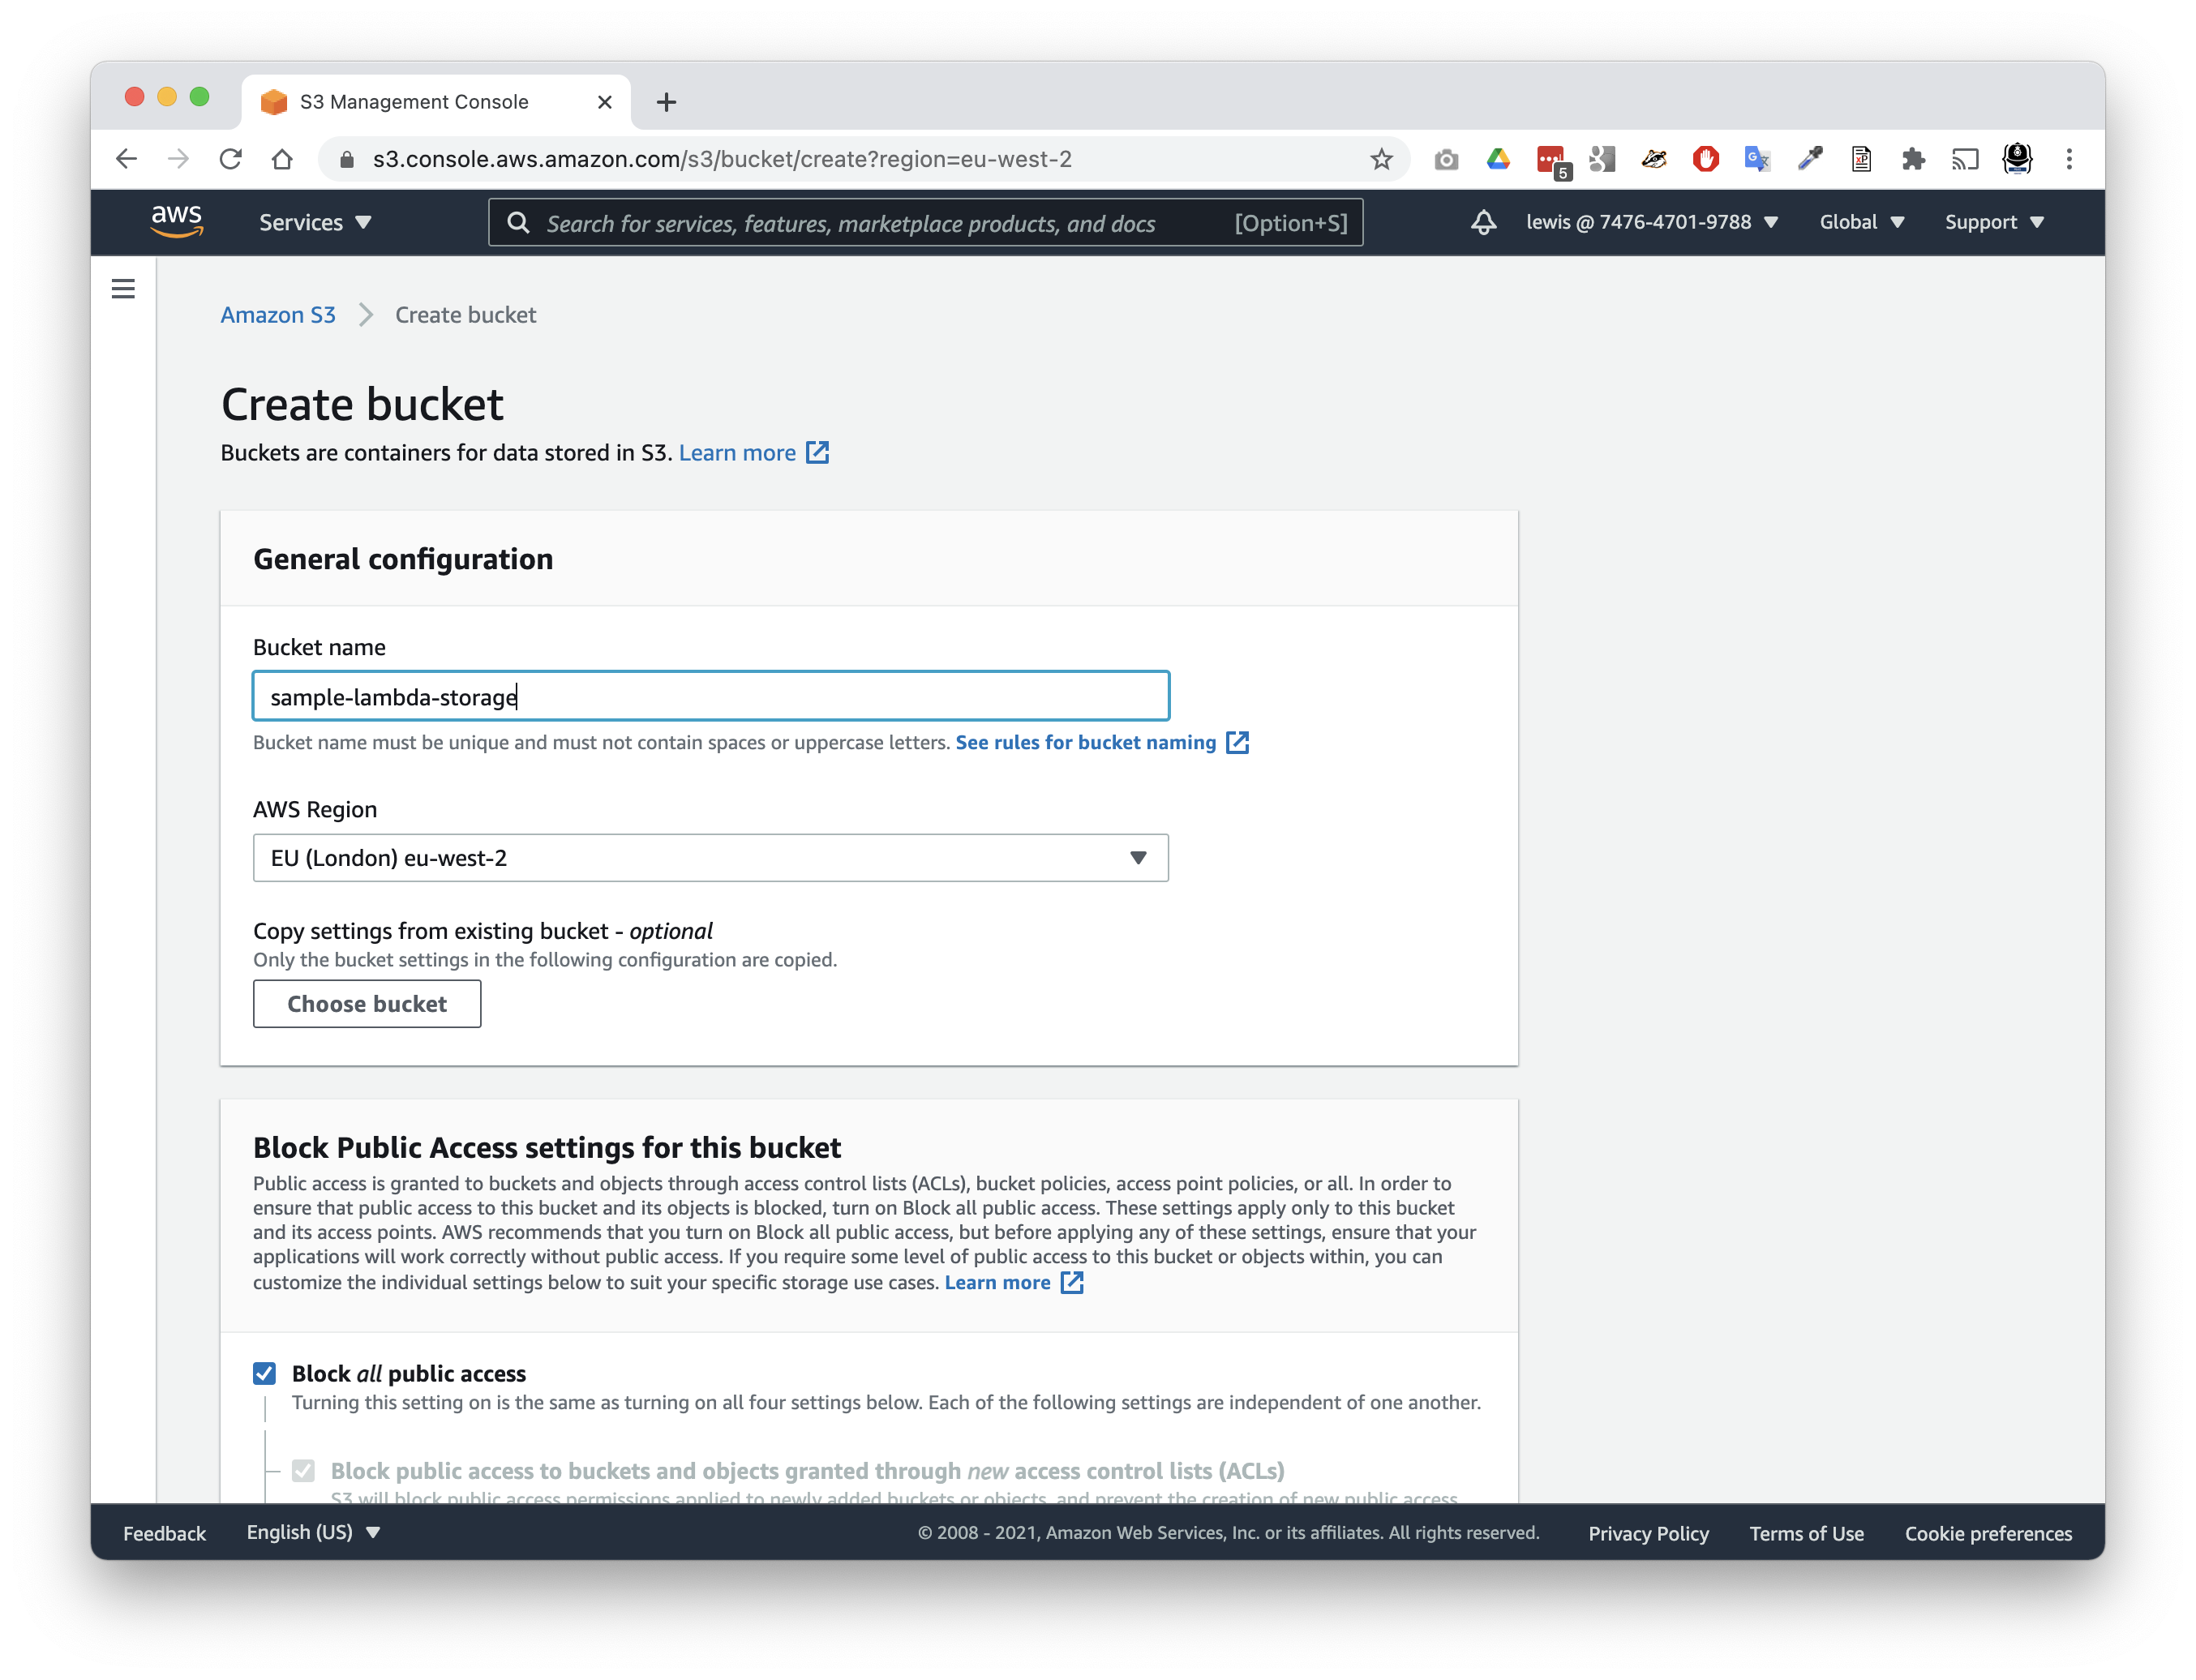Expand the Services dropdown
2196x1680 pixels.
[x=315, y=222]
